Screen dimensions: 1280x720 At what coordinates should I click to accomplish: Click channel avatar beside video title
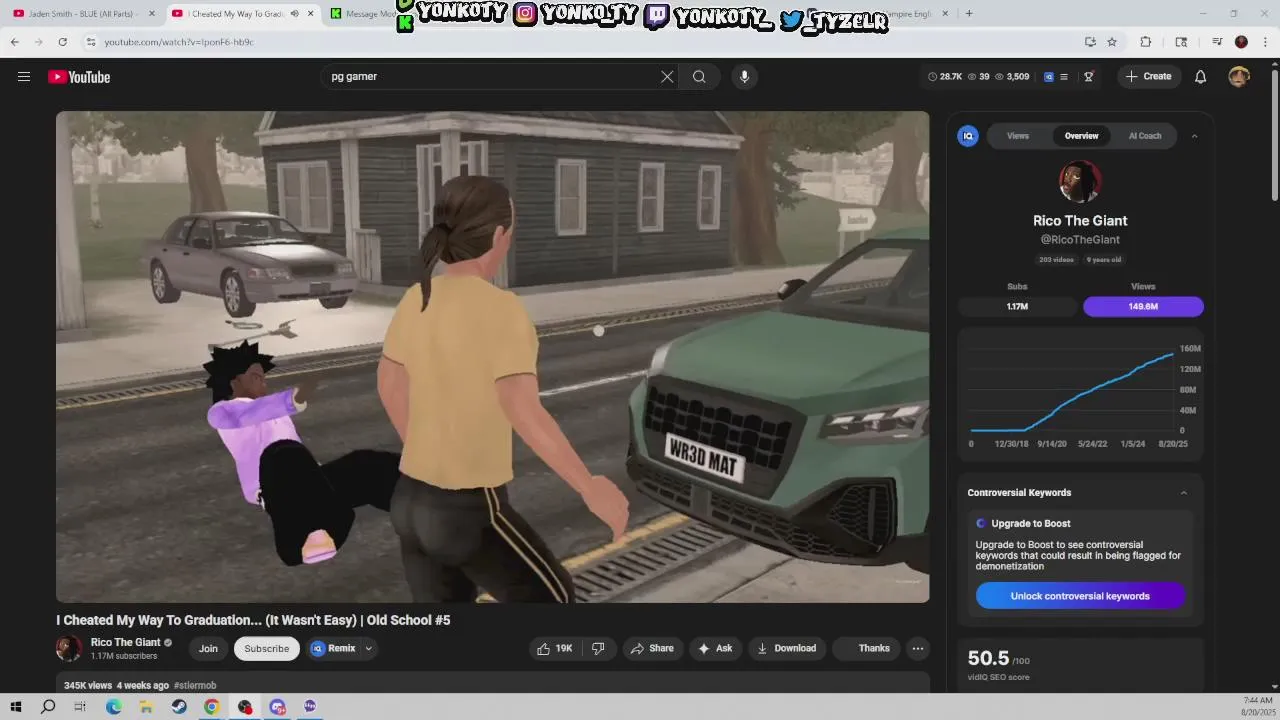point(69,648)
